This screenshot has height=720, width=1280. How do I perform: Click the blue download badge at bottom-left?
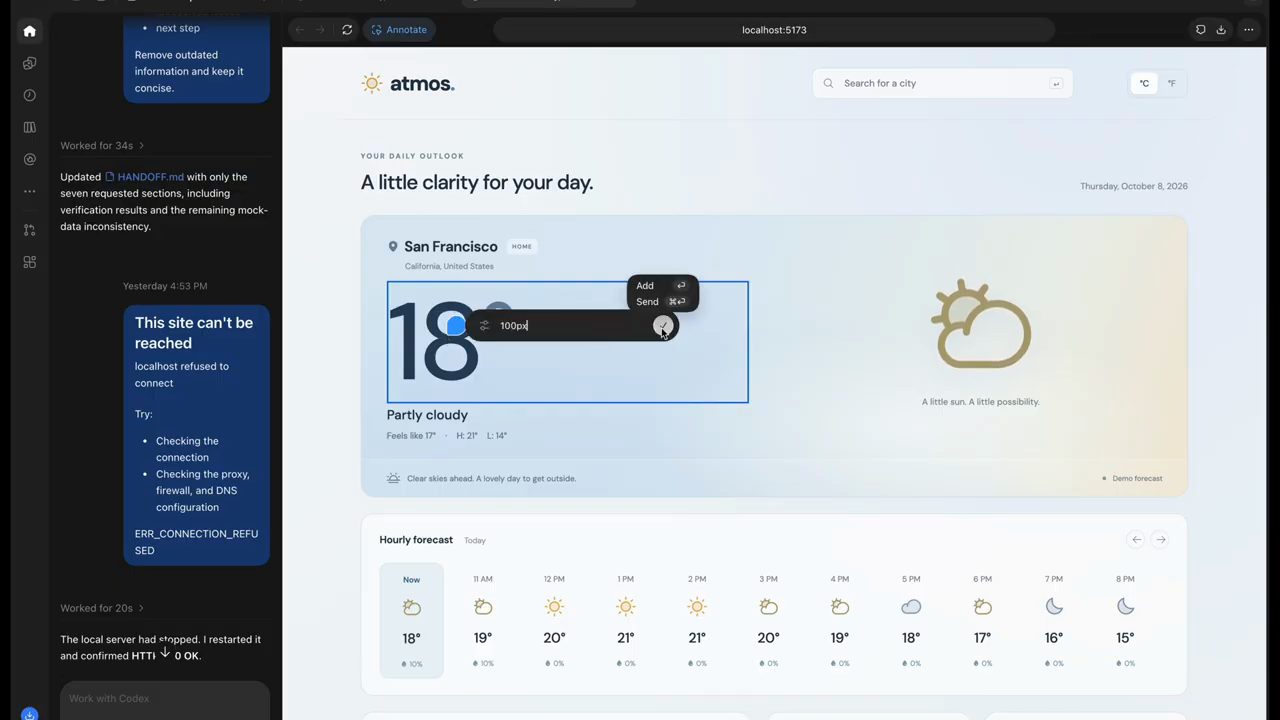(29, 714)
